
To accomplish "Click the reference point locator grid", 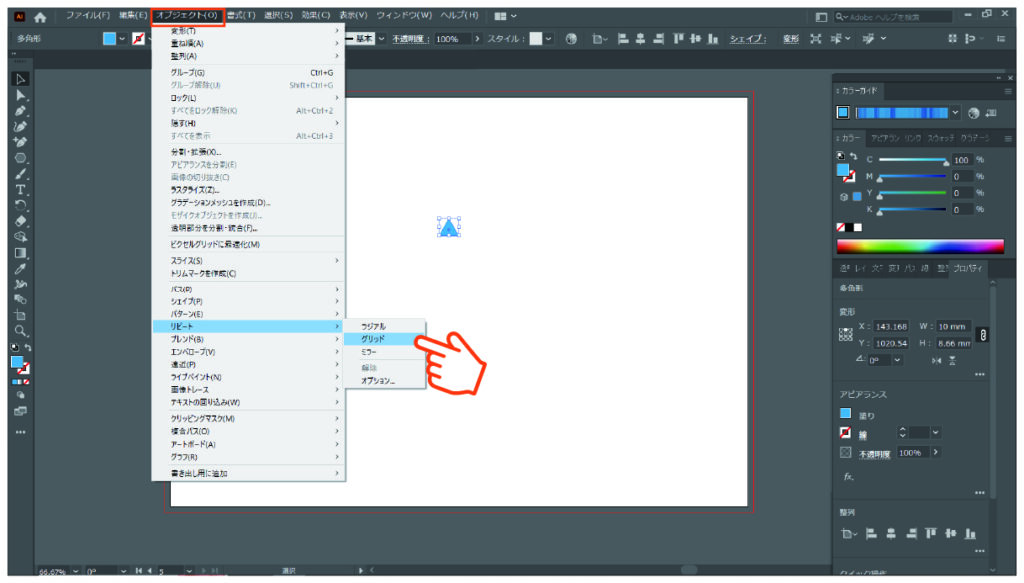I will click(x=846, y=334).
